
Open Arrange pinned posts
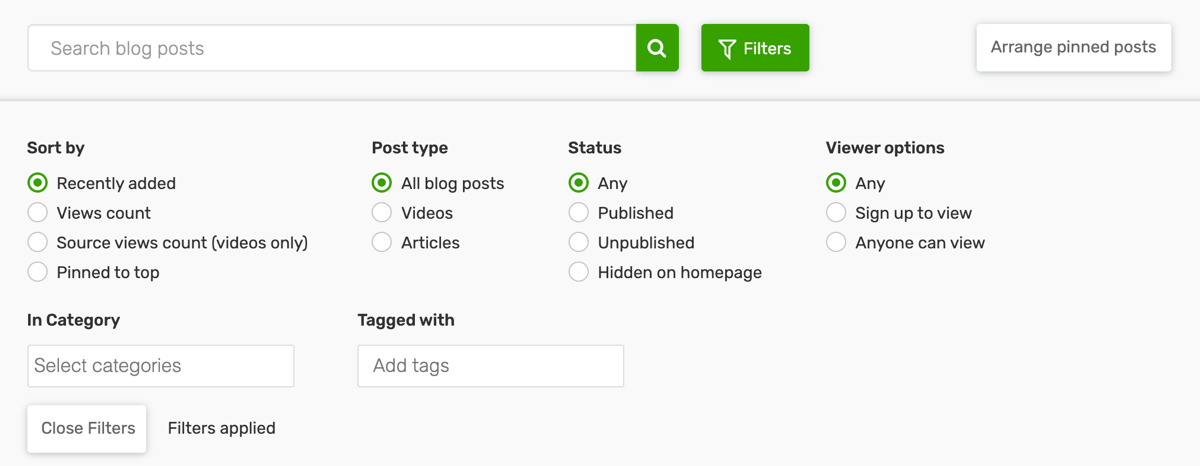1073,48
